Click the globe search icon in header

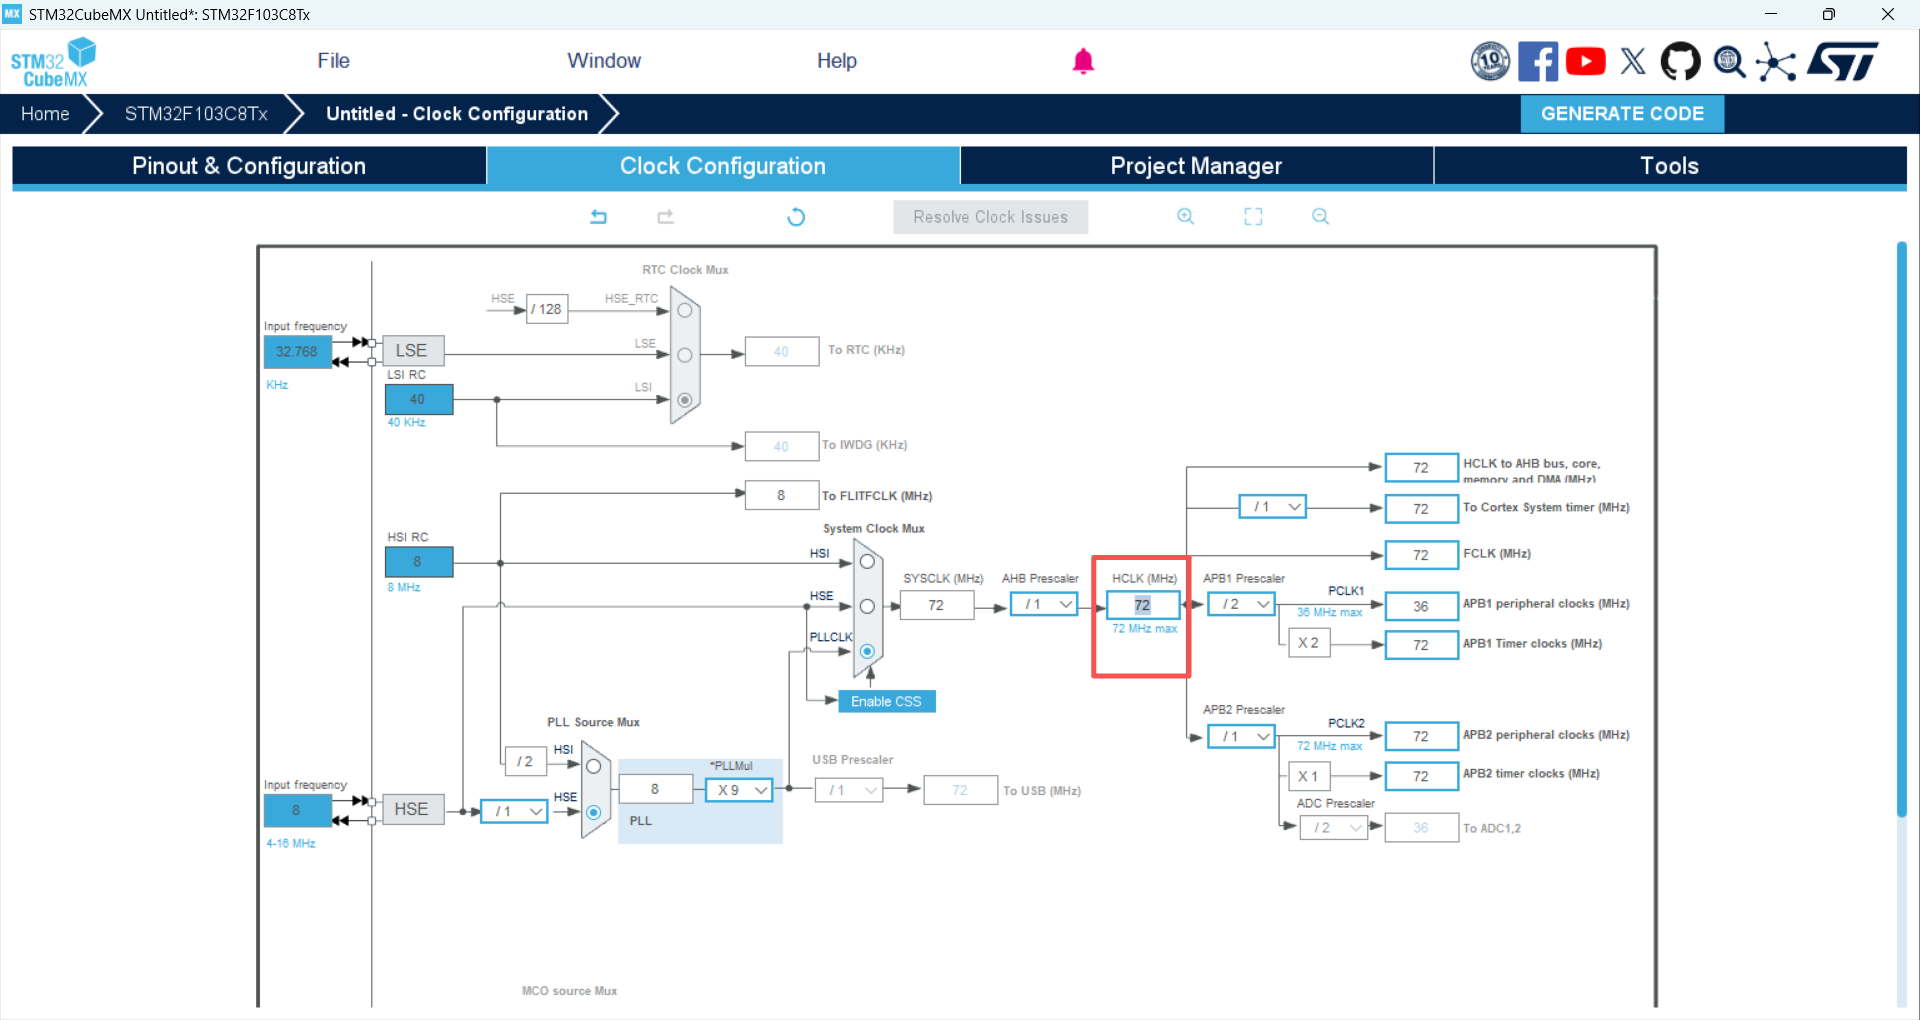click(1729, 62)
